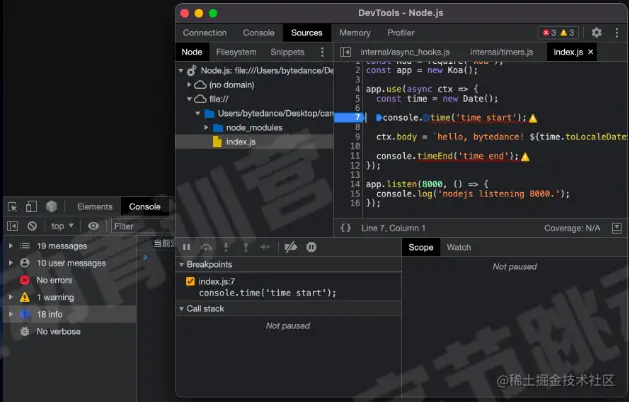Click the Node.js hexagon icon in browser DevTools
Viewport: 629px width, 402px height.
point(51,207)
